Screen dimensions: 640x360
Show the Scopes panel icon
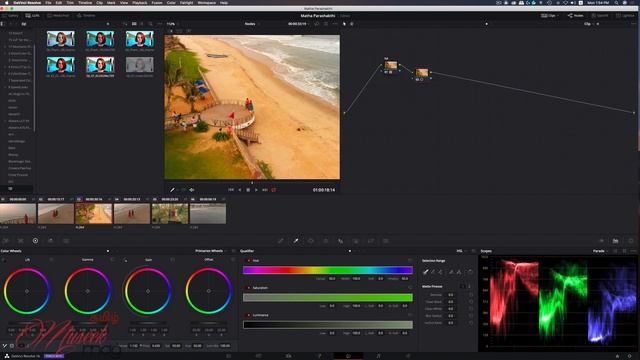tap(616, 241)
